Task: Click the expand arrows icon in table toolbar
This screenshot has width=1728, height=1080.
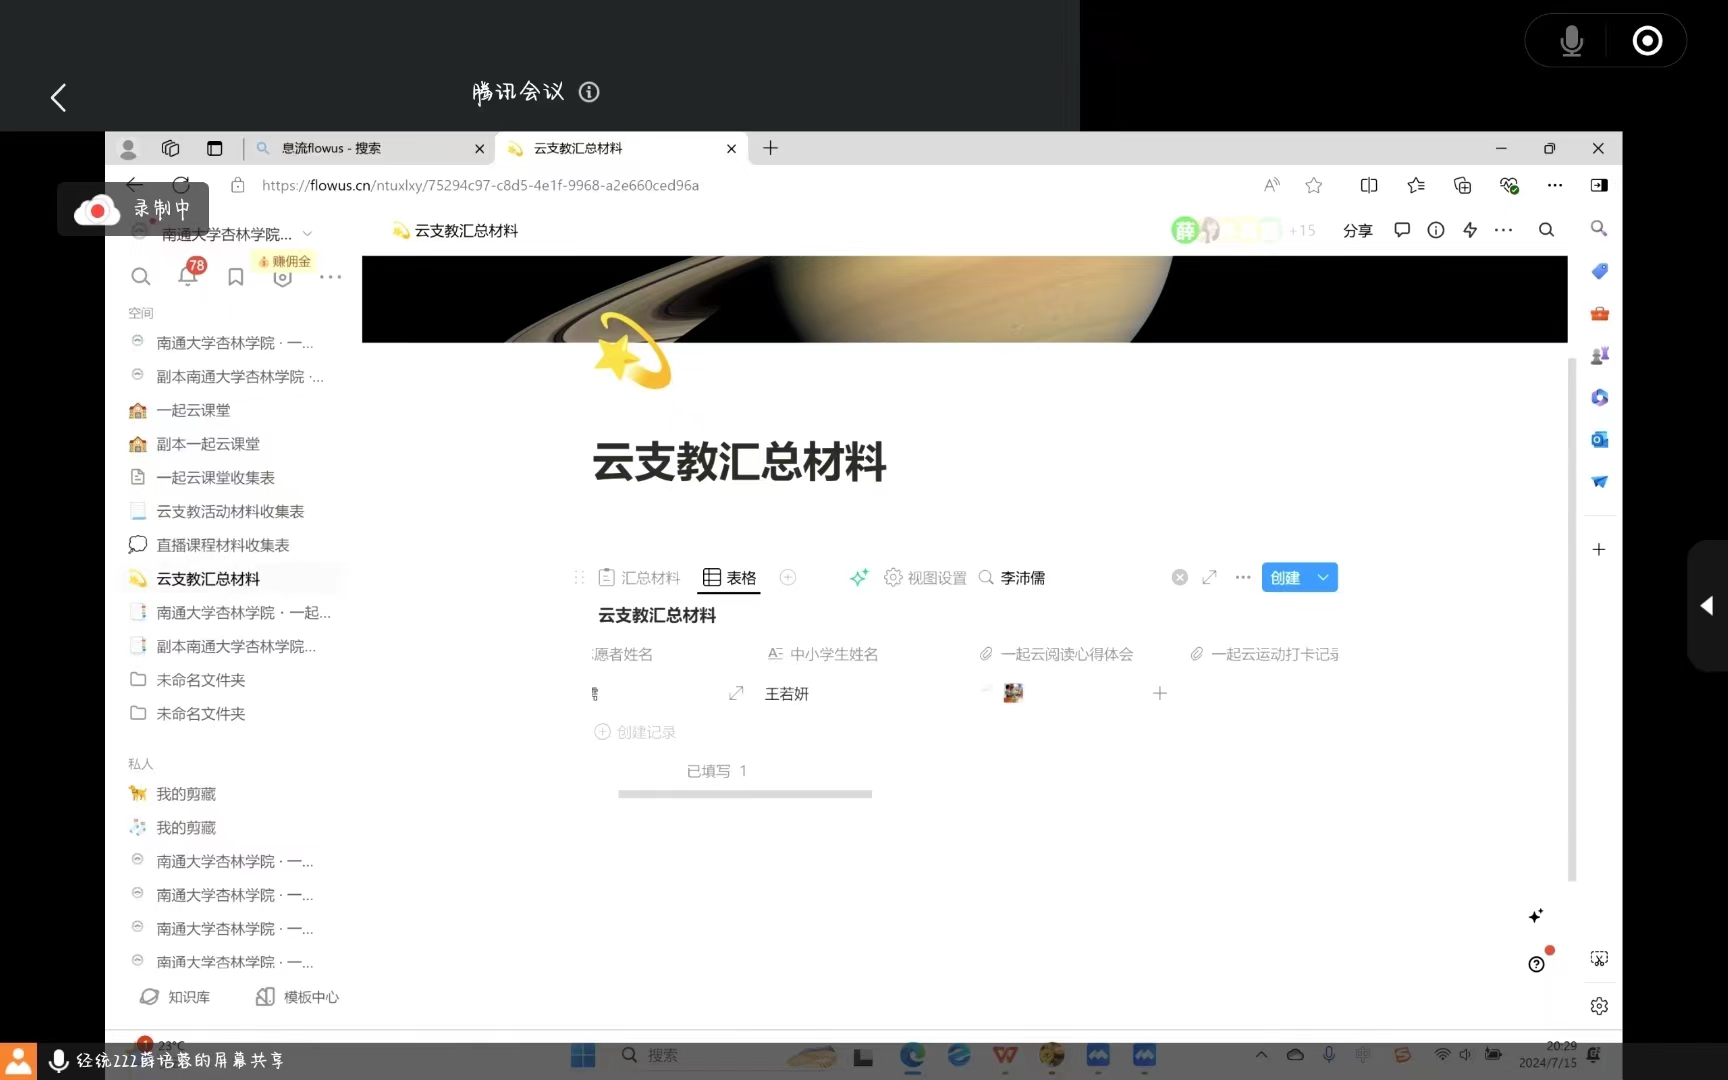Action: click(x=1209, y=577)
